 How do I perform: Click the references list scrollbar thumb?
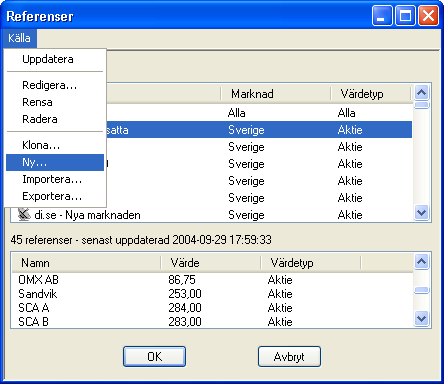(x=422, y=290)
